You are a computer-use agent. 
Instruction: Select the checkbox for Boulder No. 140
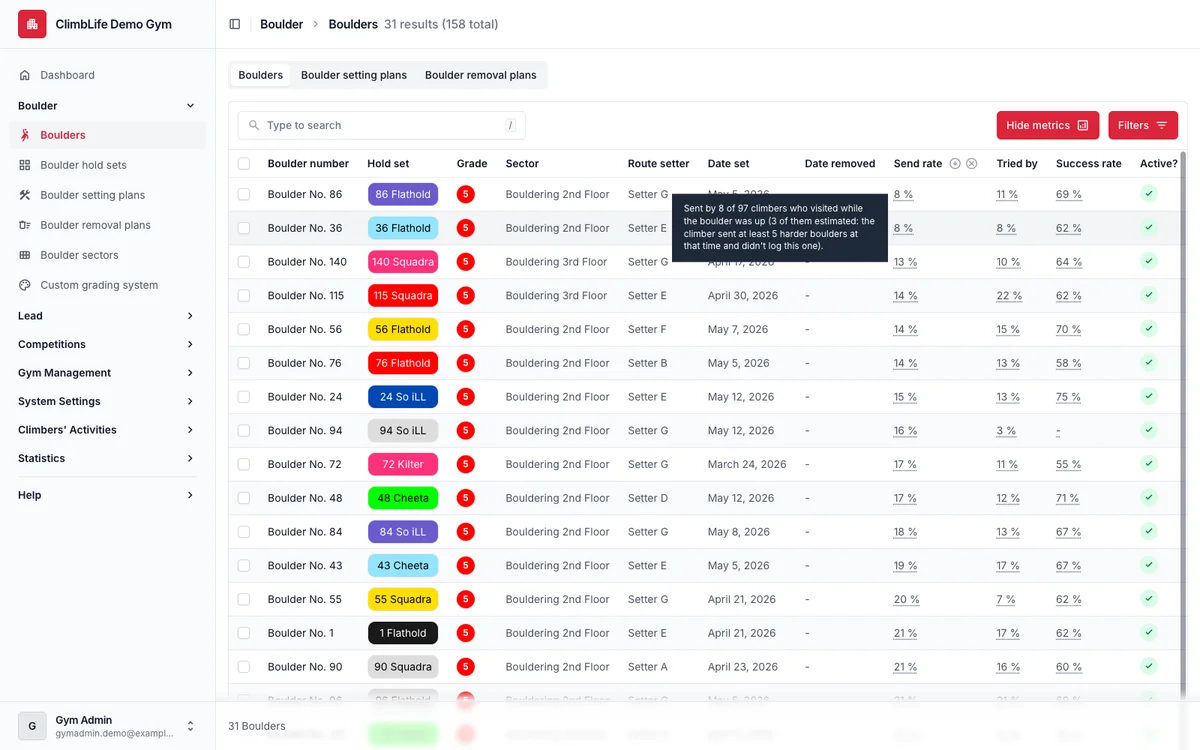click(244, 262)
